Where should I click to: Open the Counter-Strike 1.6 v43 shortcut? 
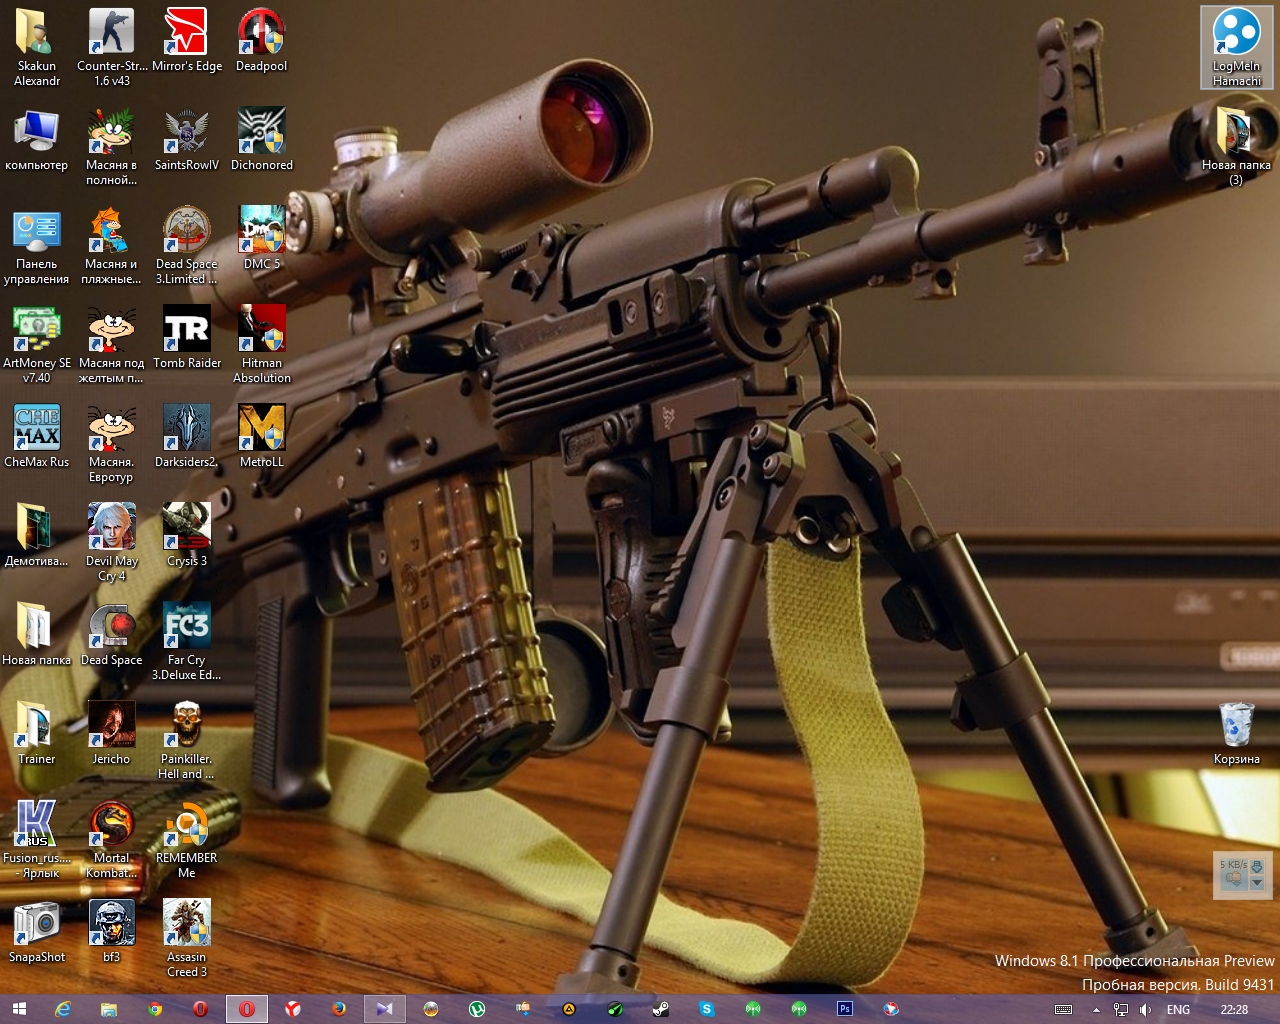[x=111, y=47]
